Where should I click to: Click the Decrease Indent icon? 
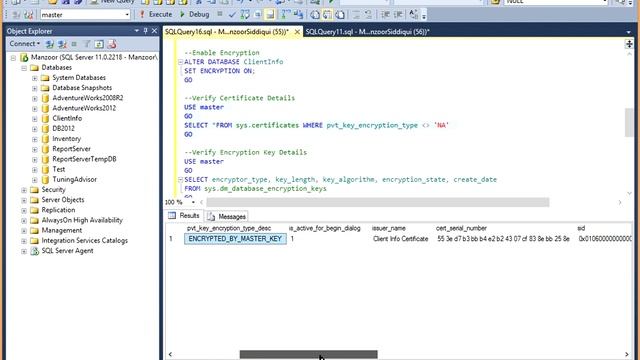click(x=385, y=15)
